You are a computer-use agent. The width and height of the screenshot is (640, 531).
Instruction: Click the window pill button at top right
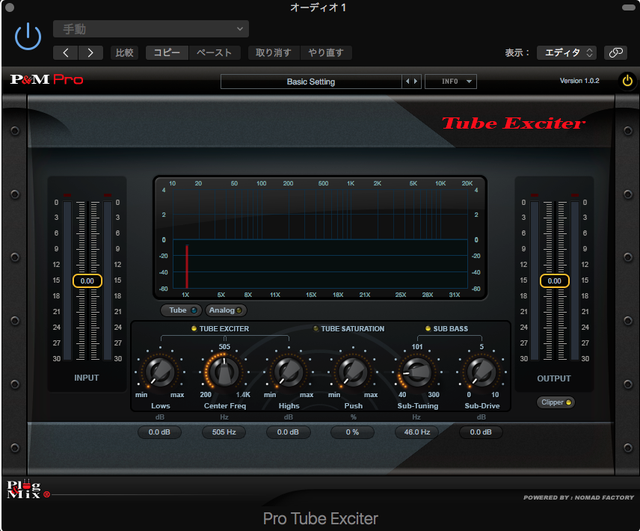coord(628,7)
